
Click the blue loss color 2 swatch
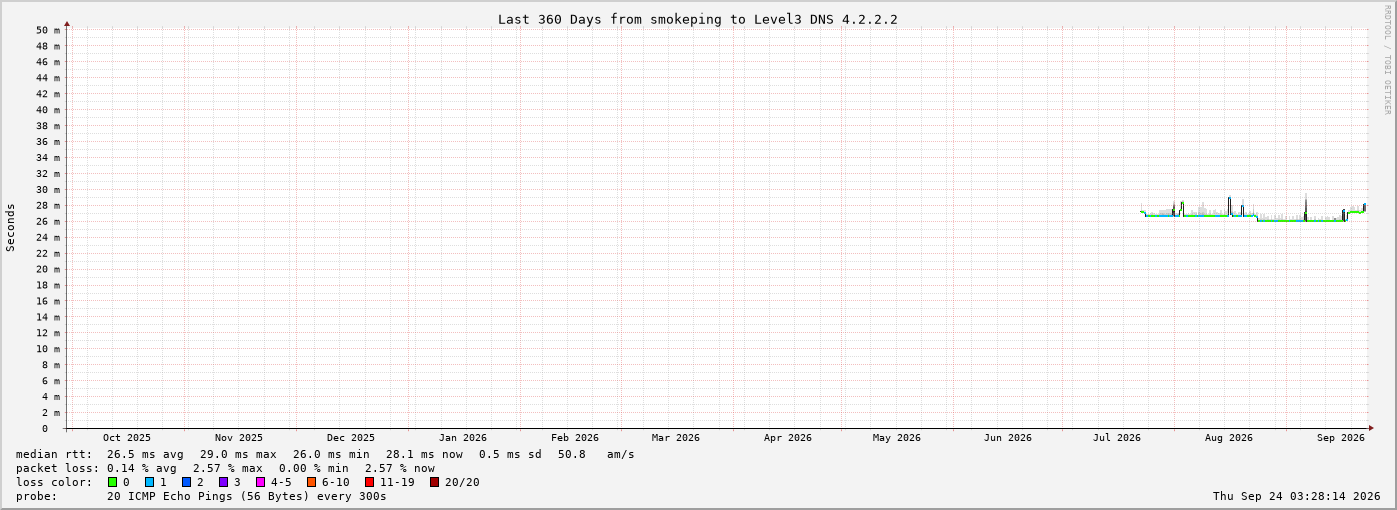click(186, 482)
